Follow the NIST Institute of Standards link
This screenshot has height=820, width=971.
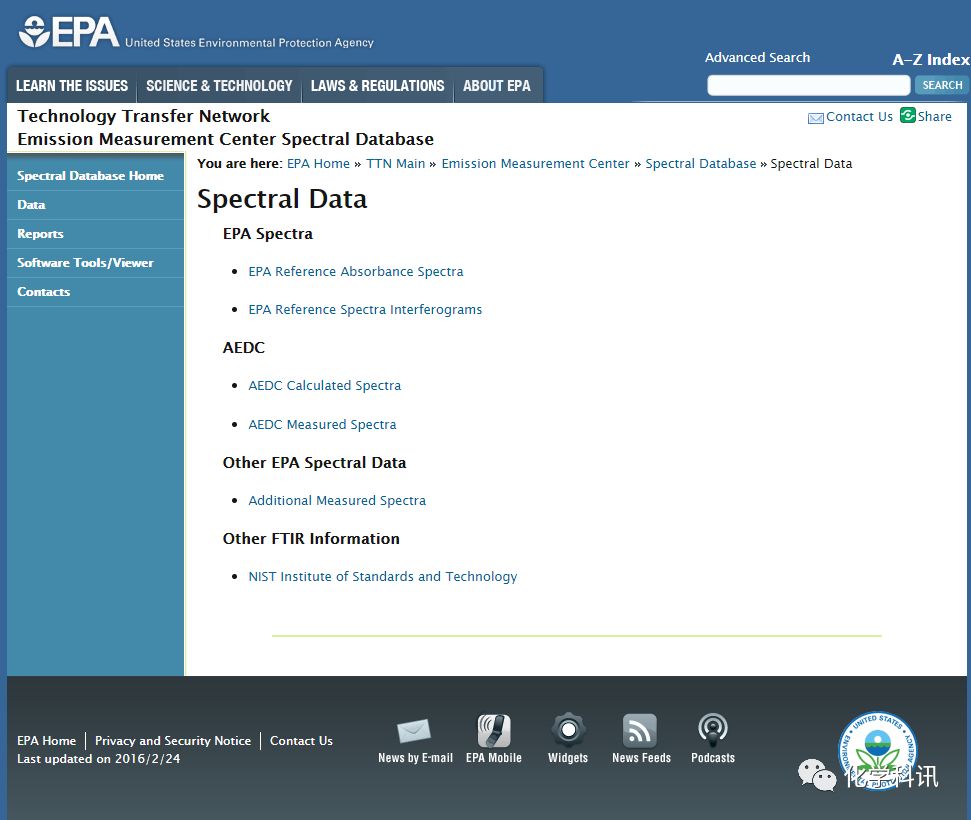click(x=383, y=577)
